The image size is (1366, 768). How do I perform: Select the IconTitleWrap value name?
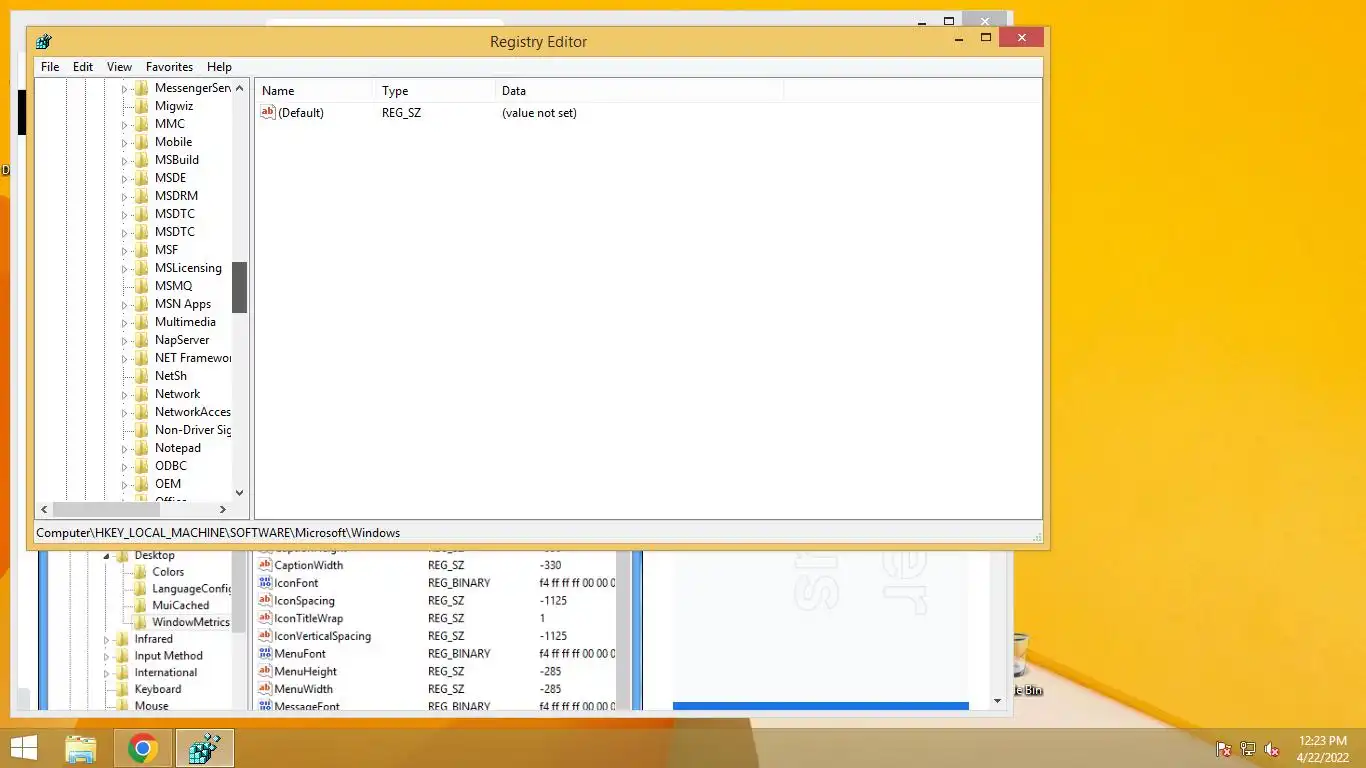click(x=308, y=618)
